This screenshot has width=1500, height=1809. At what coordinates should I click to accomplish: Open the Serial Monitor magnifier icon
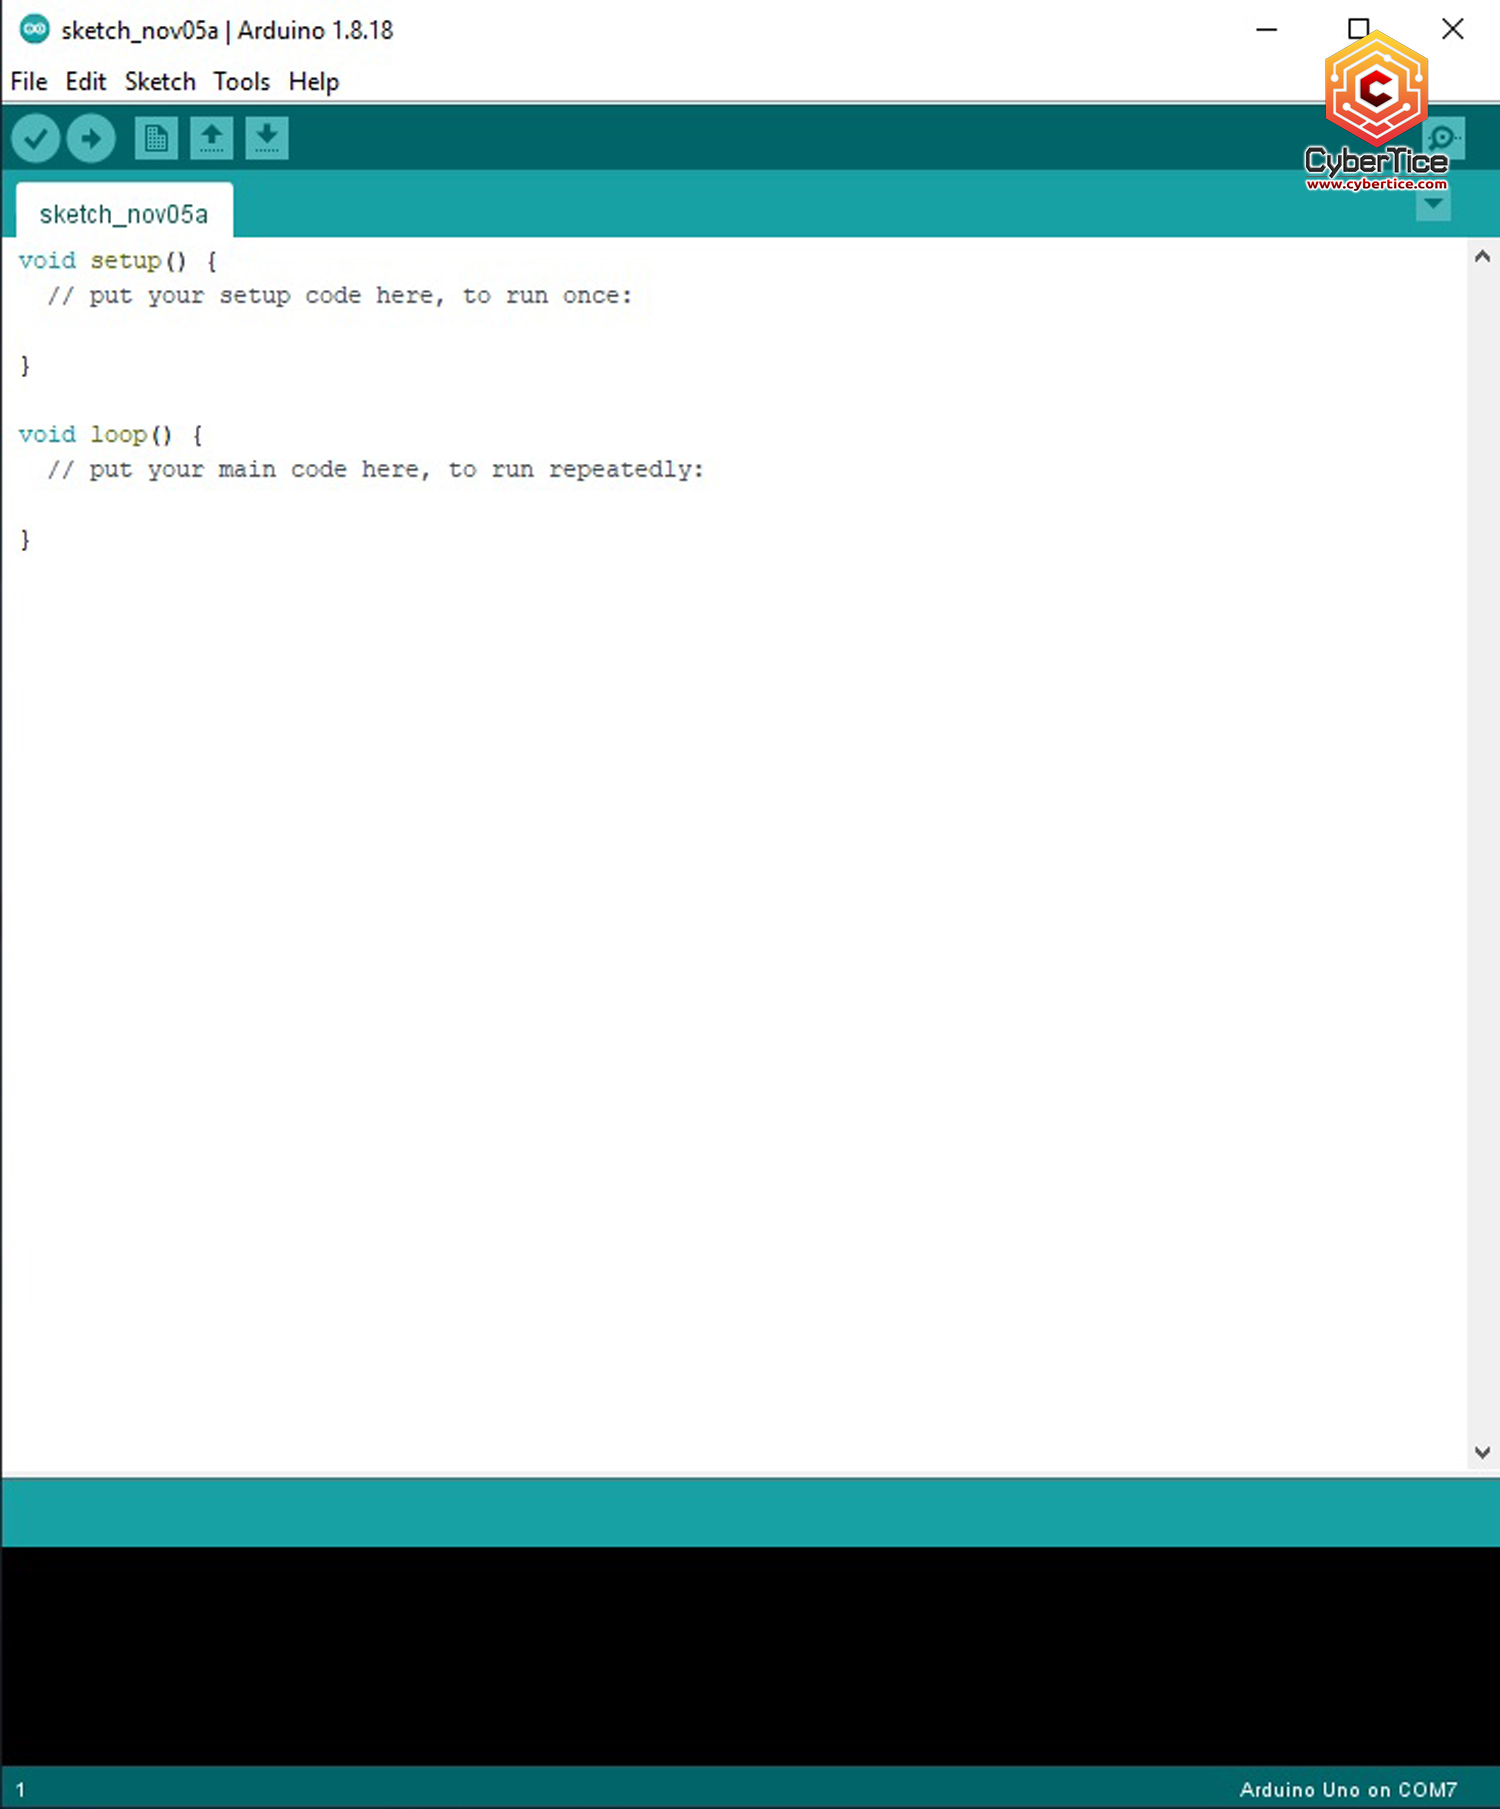(1444, 138)
